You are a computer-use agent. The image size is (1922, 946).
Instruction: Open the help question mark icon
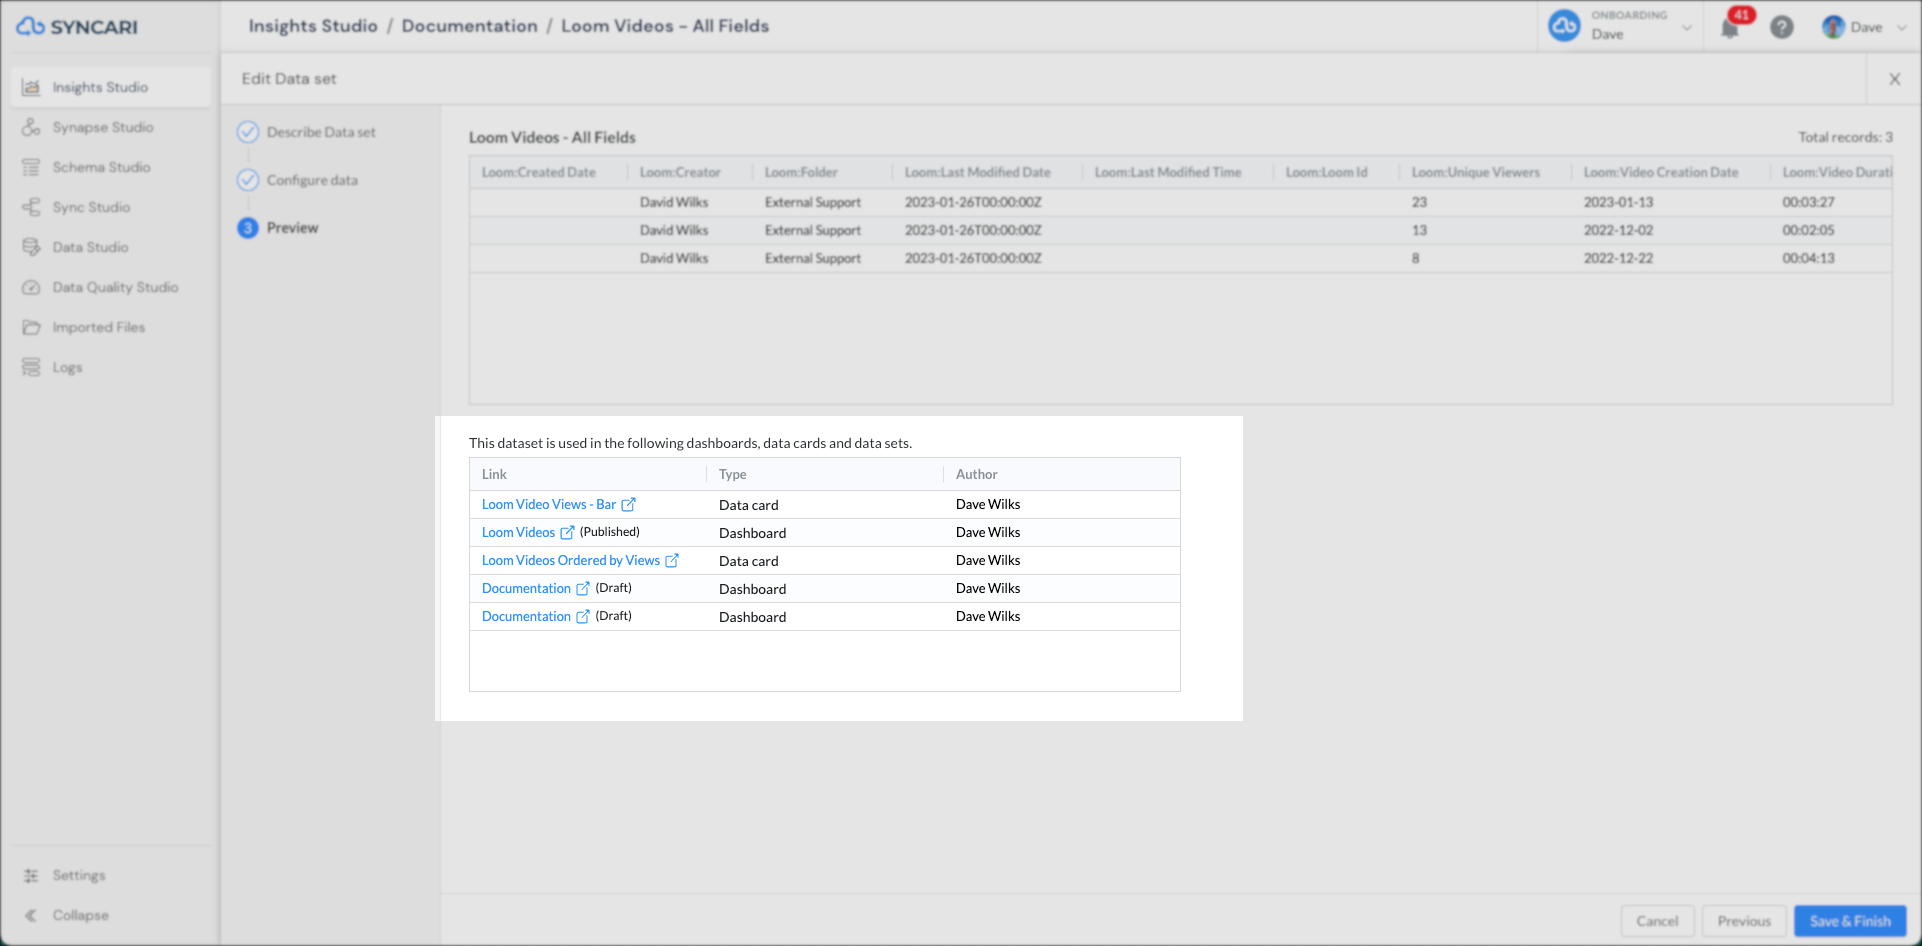pos(1782,27)
